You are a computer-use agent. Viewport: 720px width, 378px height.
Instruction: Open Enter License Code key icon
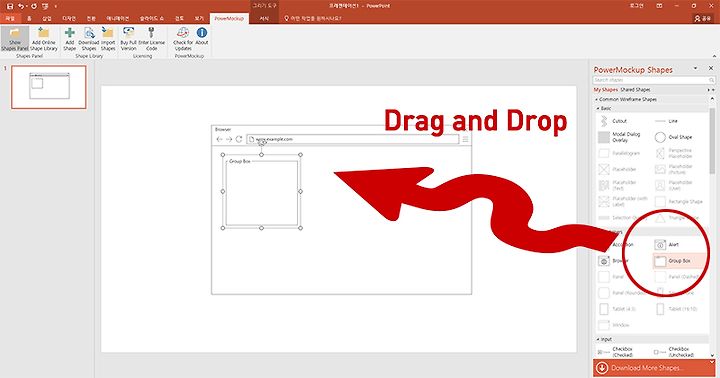pyautogui.click(x=151, y=32)
